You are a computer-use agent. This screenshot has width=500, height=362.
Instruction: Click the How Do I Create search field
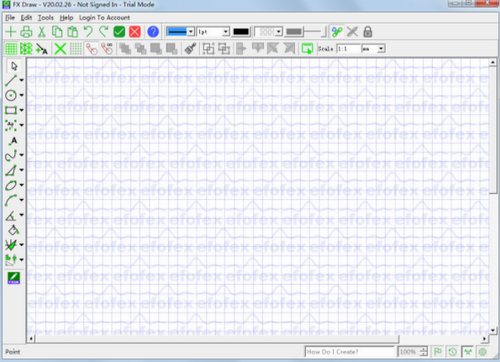[349, 352]
